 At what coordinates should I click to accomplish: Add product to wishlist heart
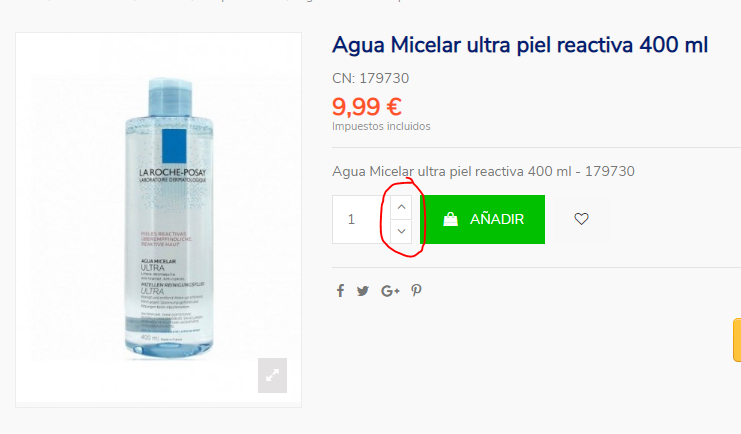pyautogui.click(x=581, y=219)
